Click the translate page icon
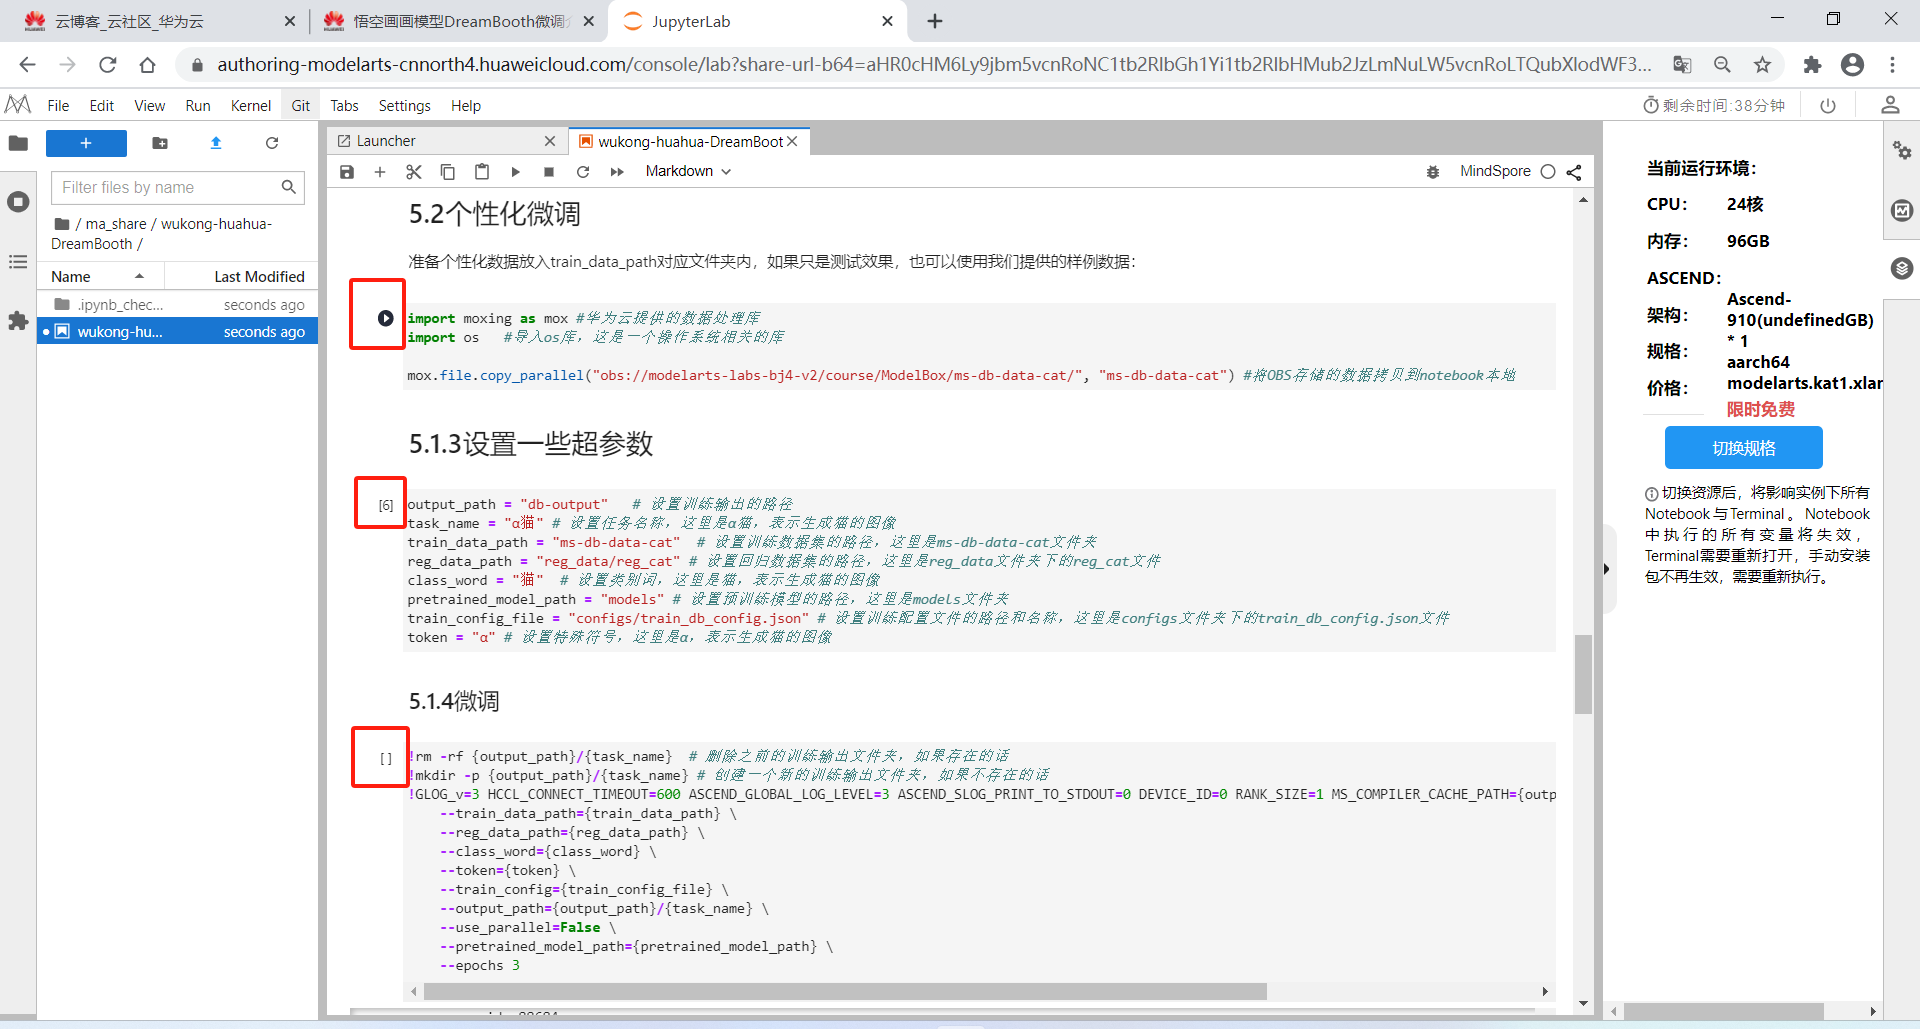This screenshot has width=1920, height=1029. pos(1682,65)
